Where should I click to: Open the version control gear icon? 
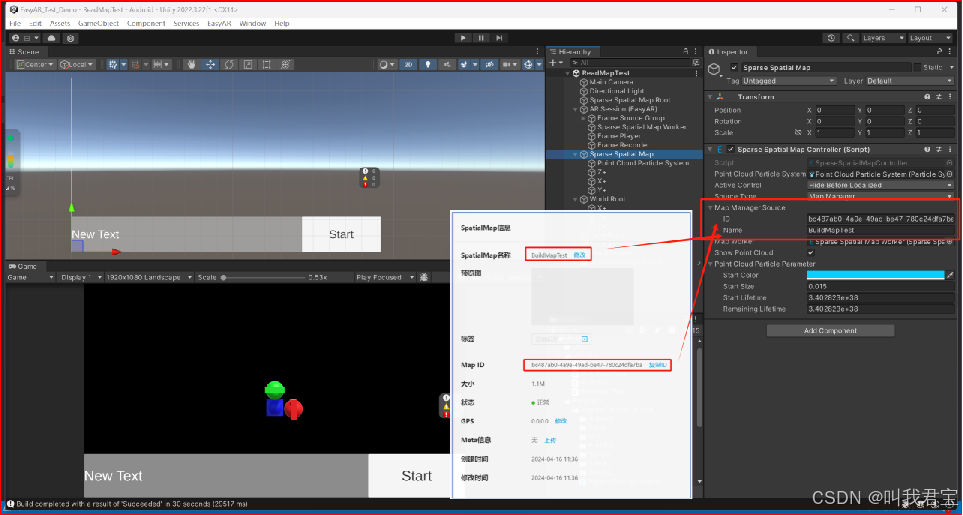pos(71,38)
